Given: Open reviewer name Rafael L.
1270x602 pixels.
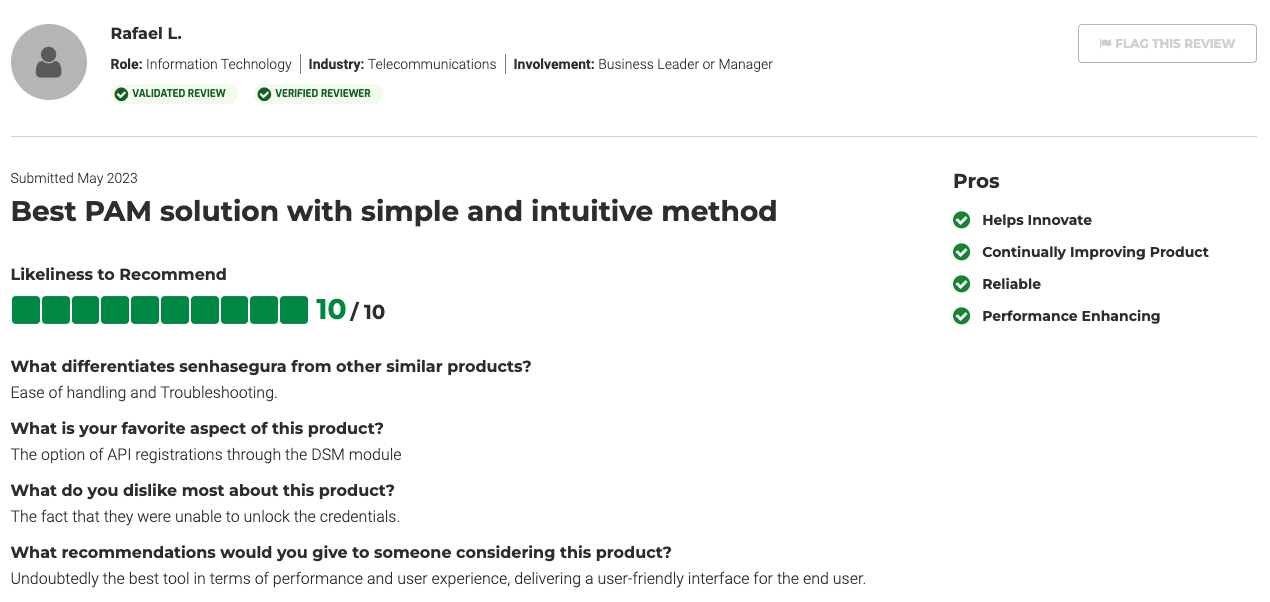Looking at the screenshot, I should coord(146,33).
